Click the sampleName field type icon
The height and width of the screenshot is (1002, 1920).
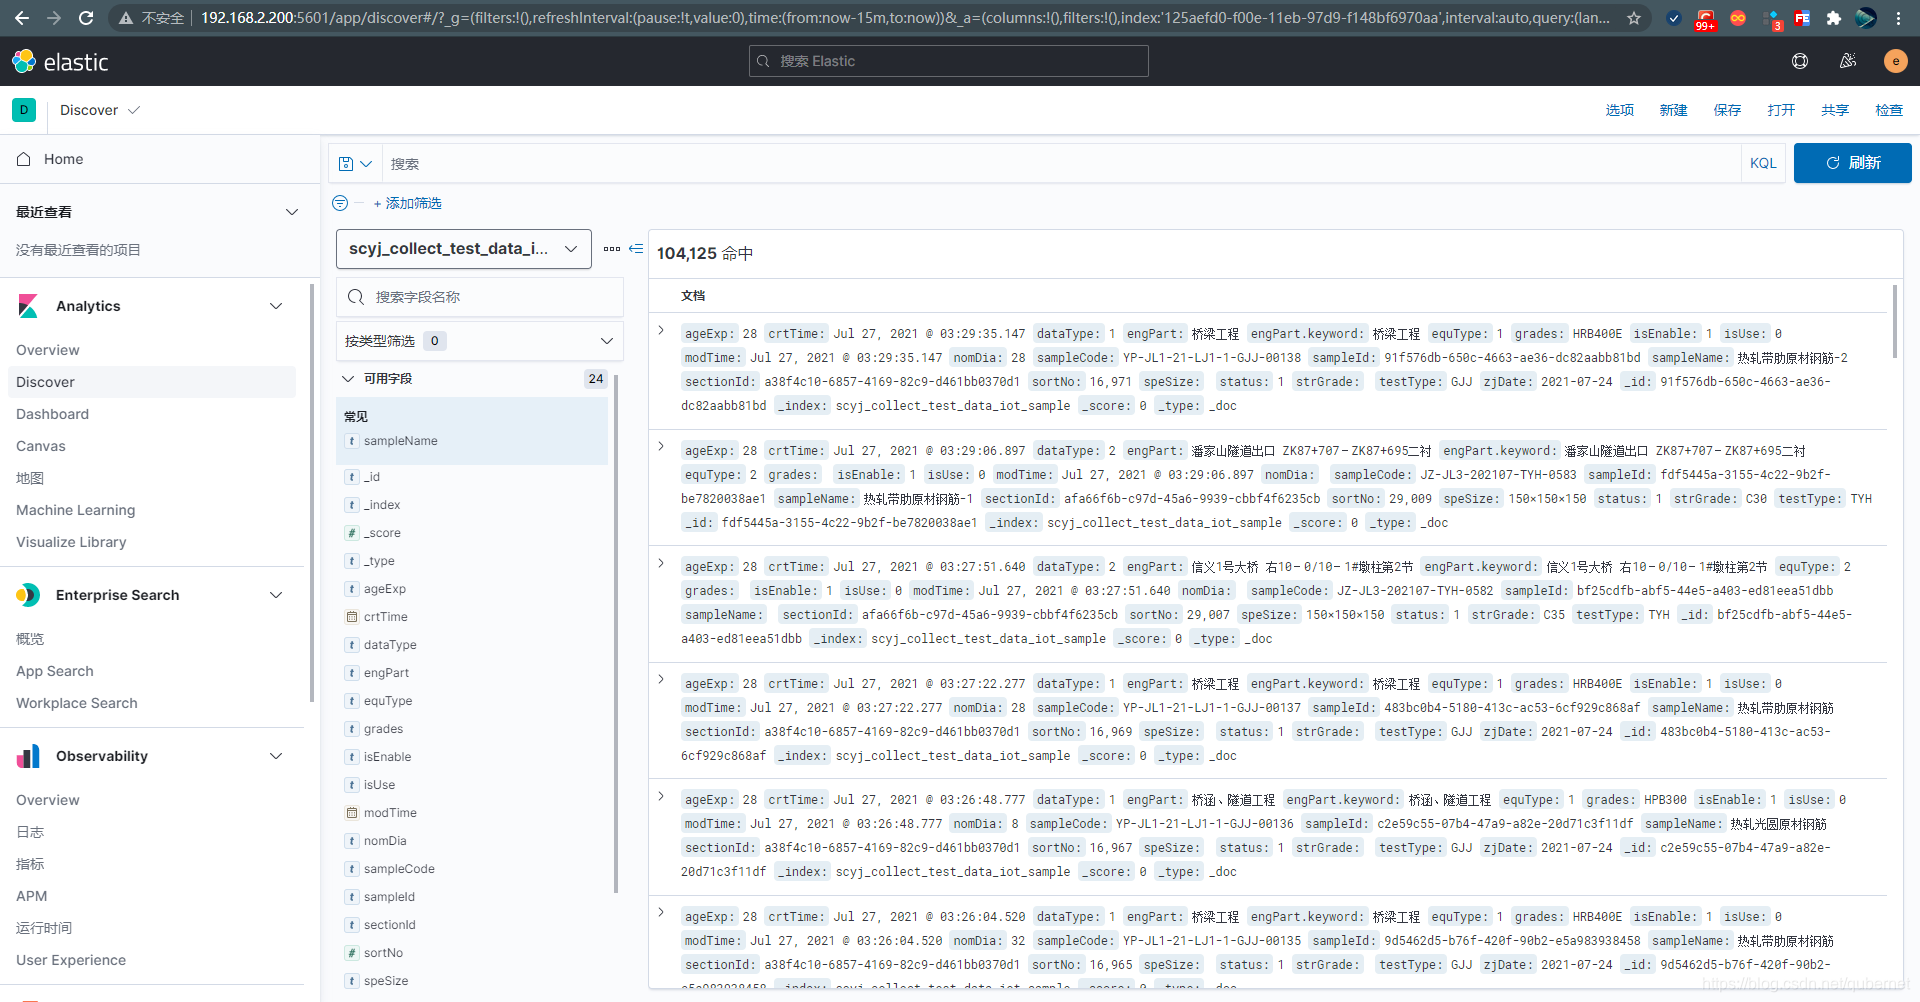point(352,441)
